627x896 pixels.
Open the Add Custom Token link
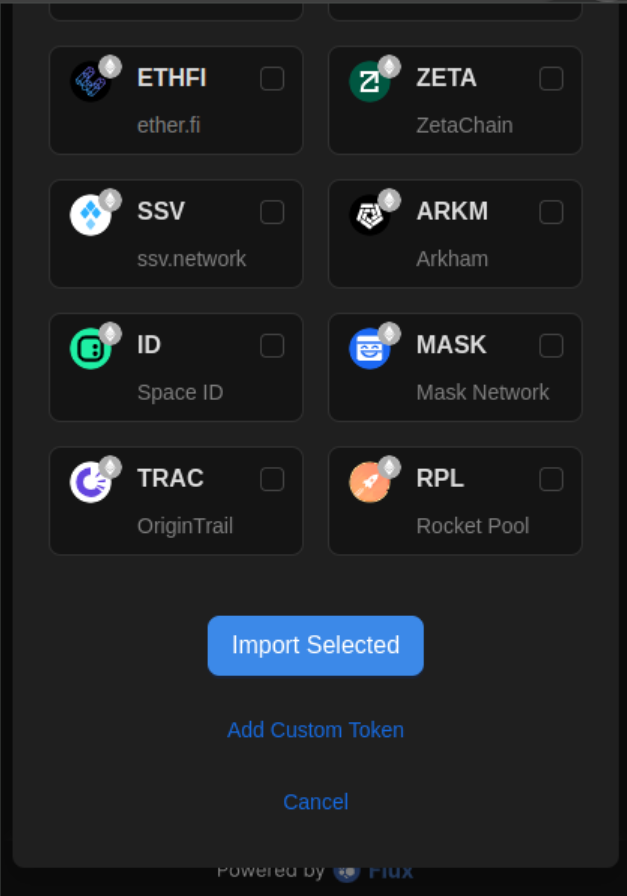click(316, 730)
